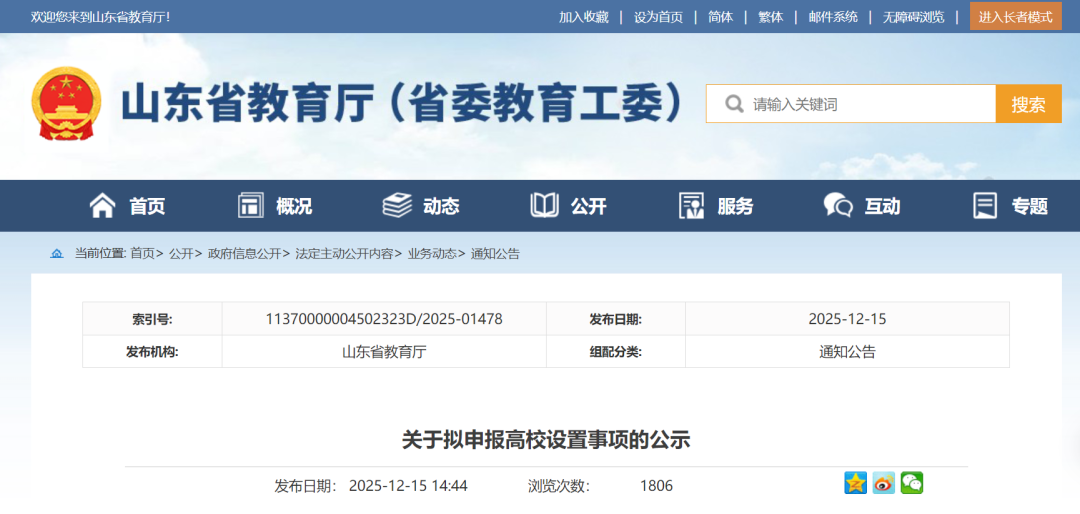Image resolution: width=1080 pixels, height=514 pixels.
Task: Share to Weibo using red icon
Action: (x=883, y=483)
